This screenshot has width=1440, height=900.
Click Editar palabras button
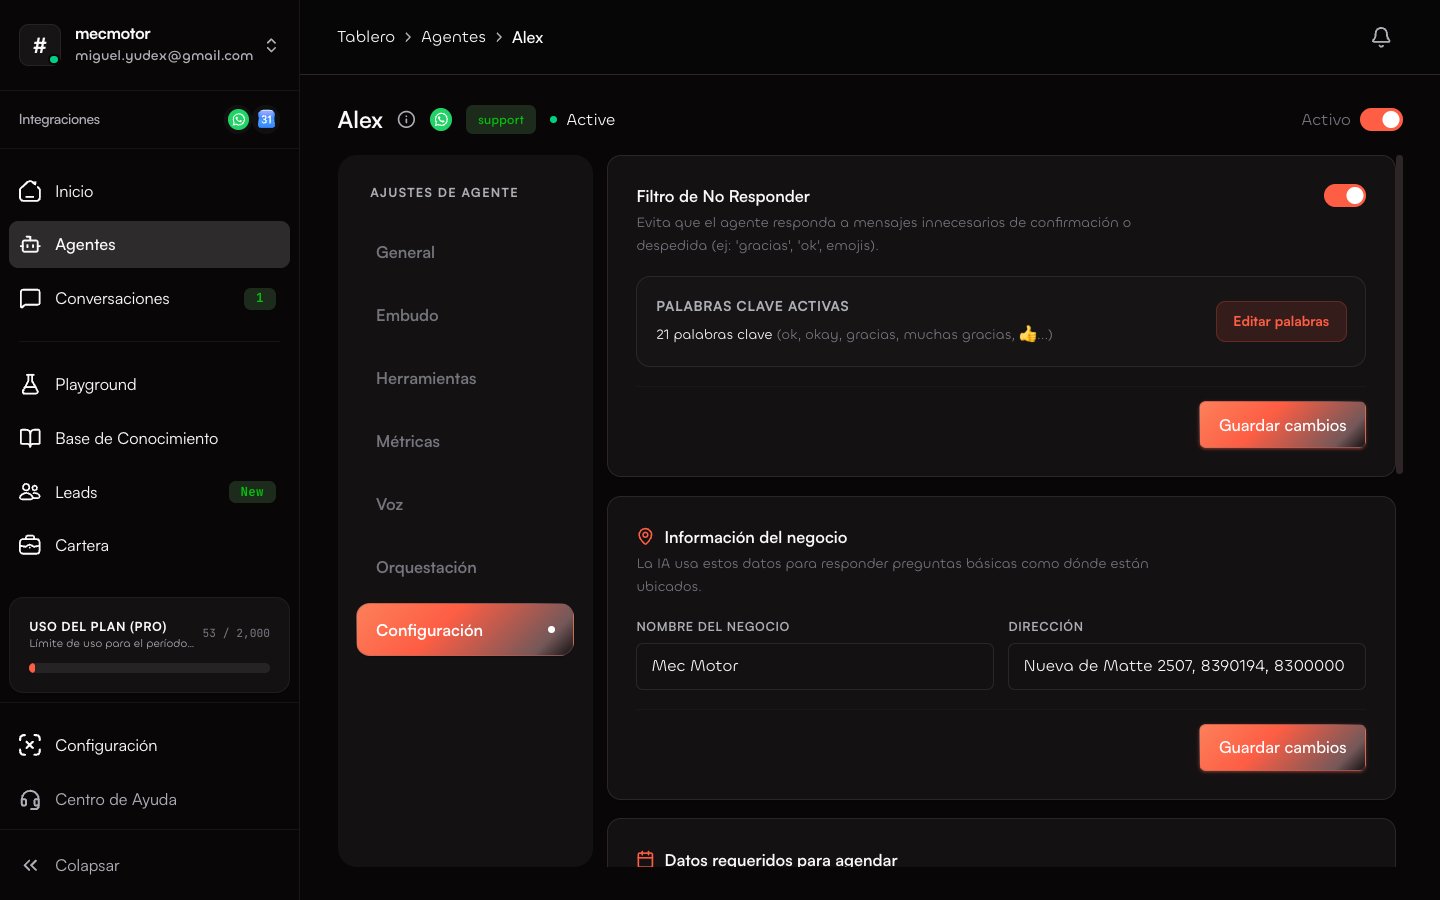(x=1281, y=321)
